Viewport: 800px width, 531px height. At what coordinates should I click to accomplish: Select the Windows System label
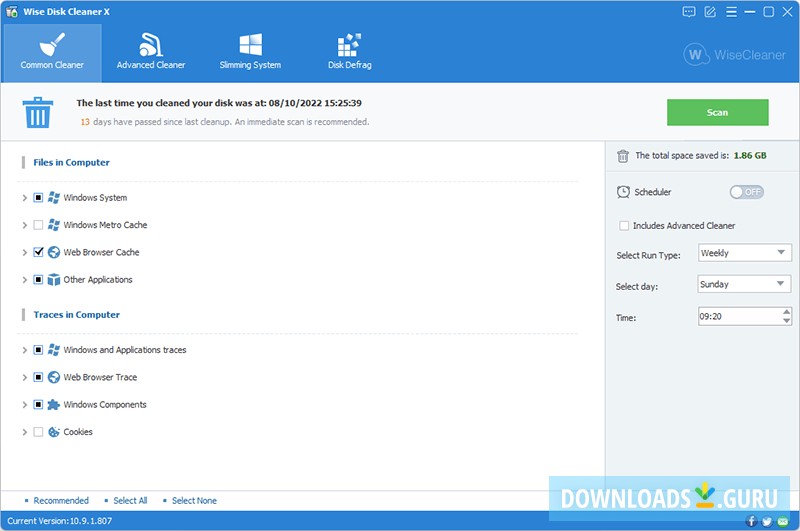pyautogui.click(x=95, y=197)
